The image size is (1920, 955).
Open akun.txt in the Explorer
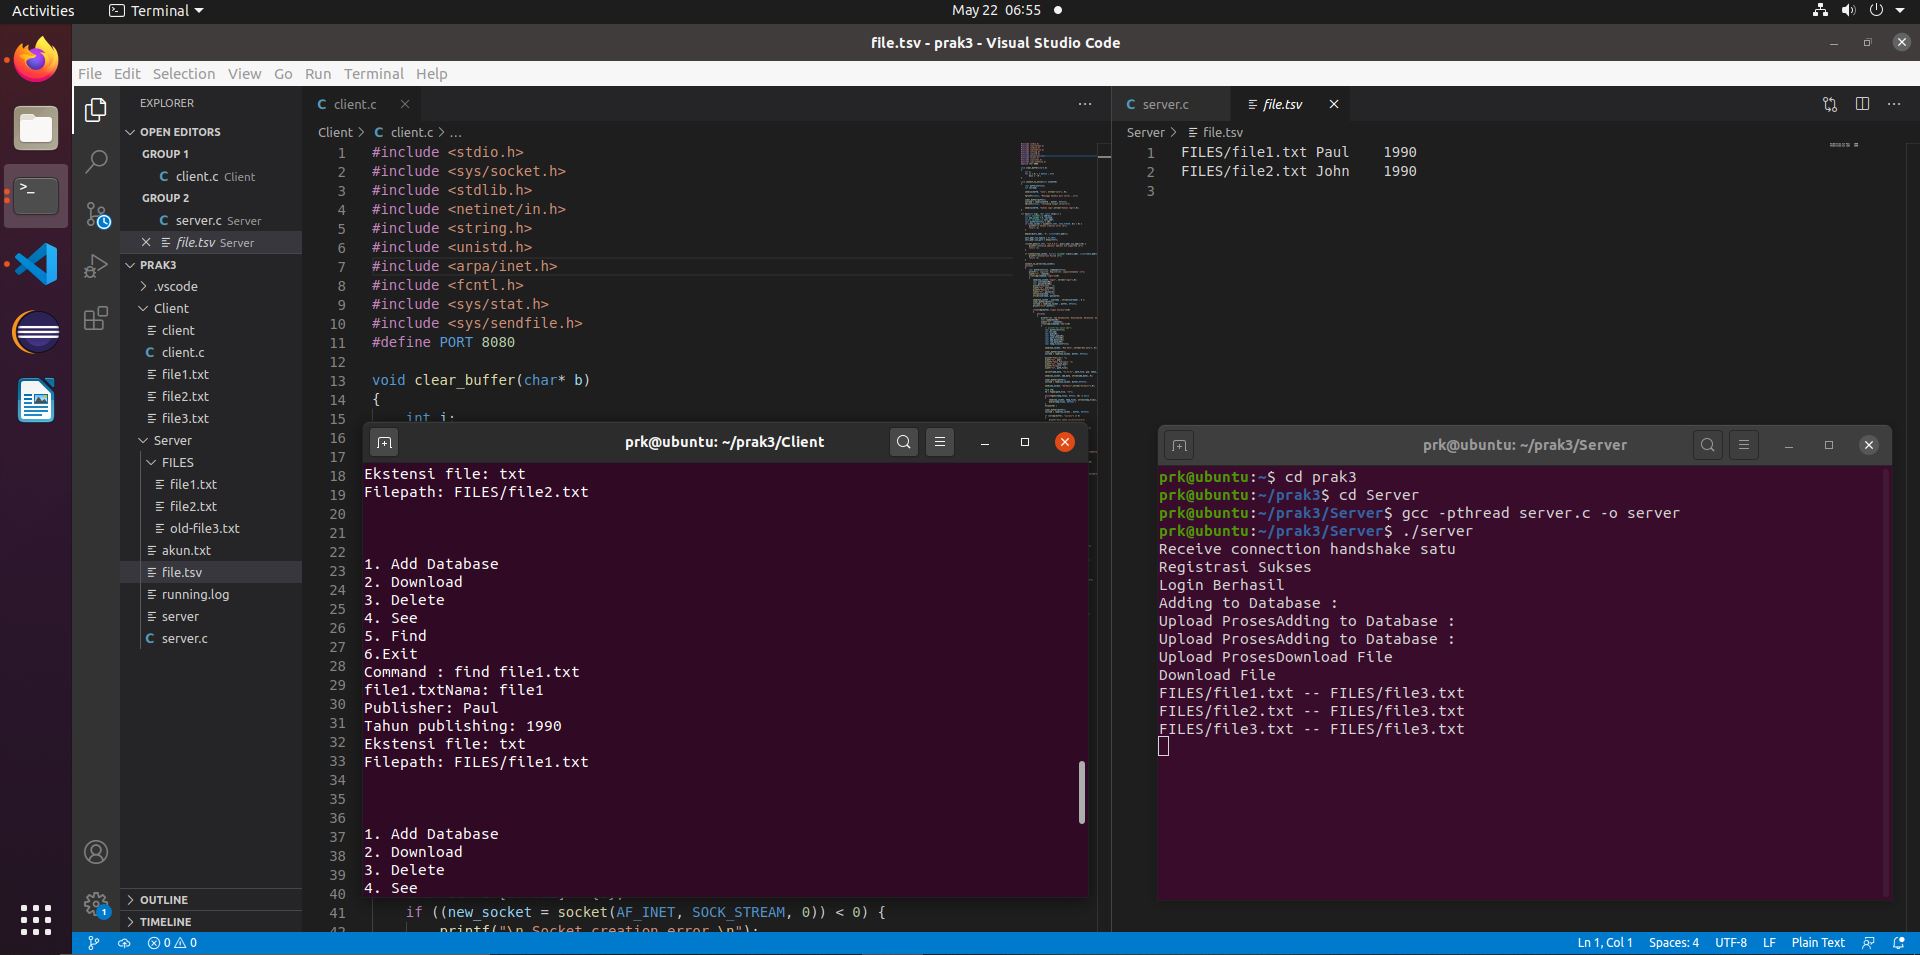point(186,550)
